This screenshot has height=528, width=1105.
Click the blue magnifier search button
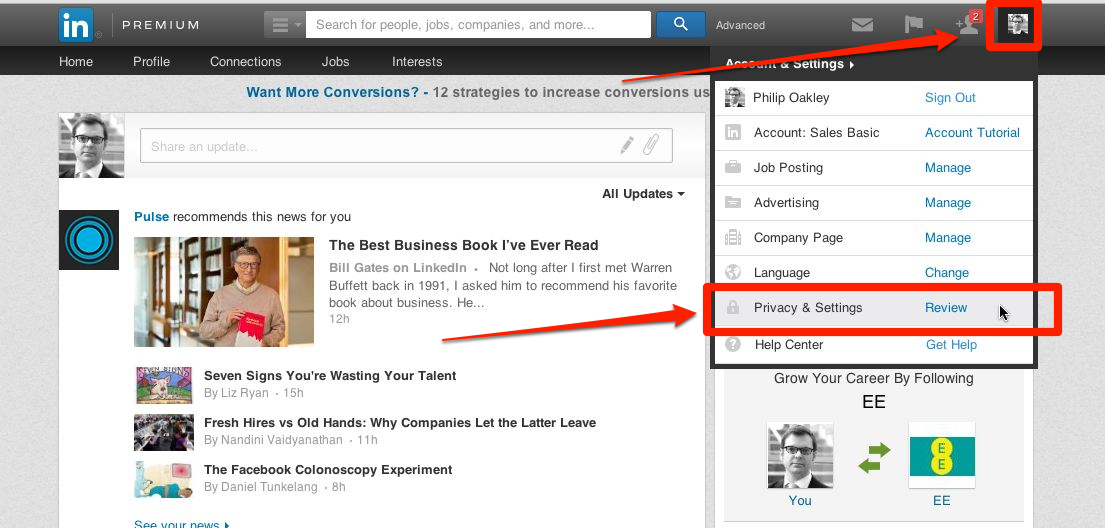coord(680,25)
